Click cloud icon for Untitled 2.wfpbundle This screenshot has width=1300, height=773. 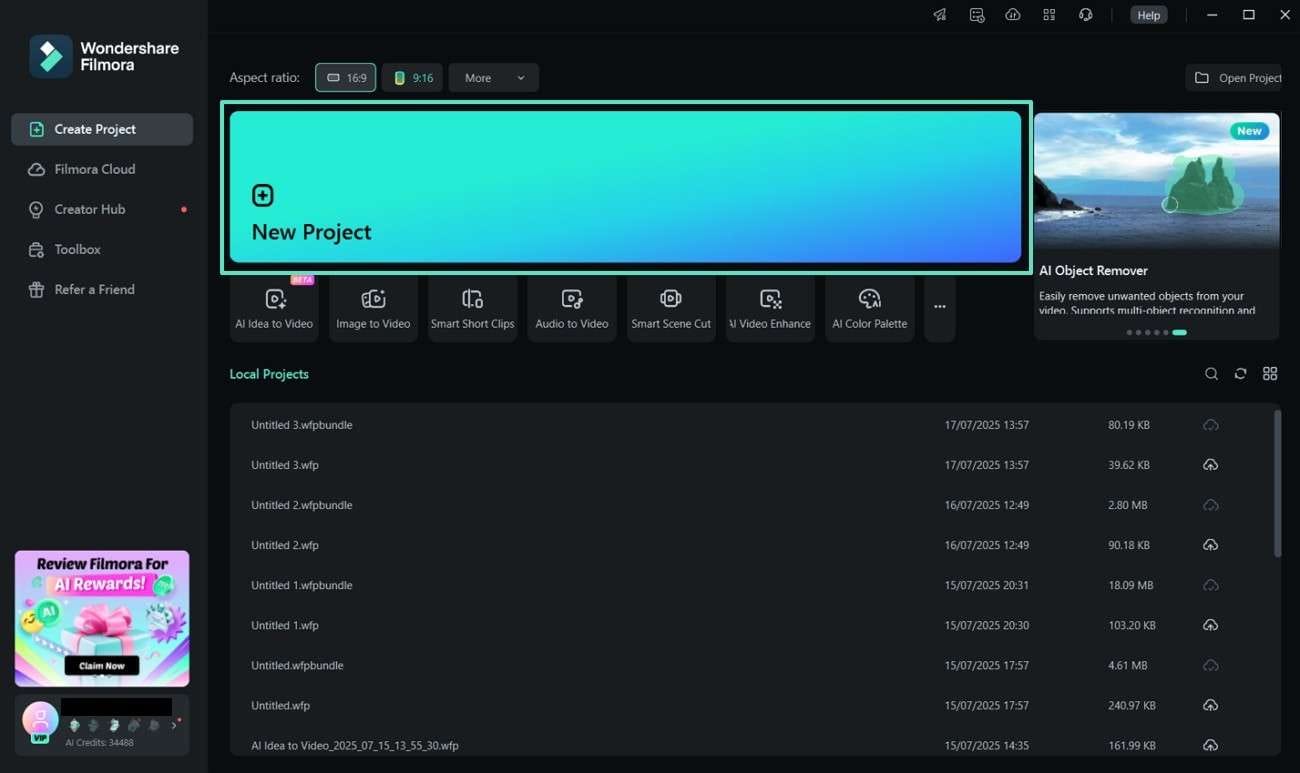tap(1210, 505)
